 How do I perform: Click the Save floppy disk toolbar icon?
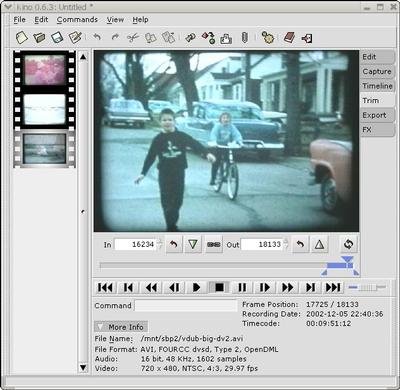[x=57, y=37]
